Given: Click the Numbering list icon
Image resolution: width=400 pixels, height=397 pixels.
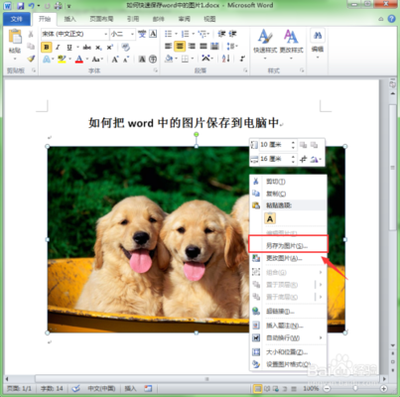Looking at the screenshot, I should click(x=185, y=34).
